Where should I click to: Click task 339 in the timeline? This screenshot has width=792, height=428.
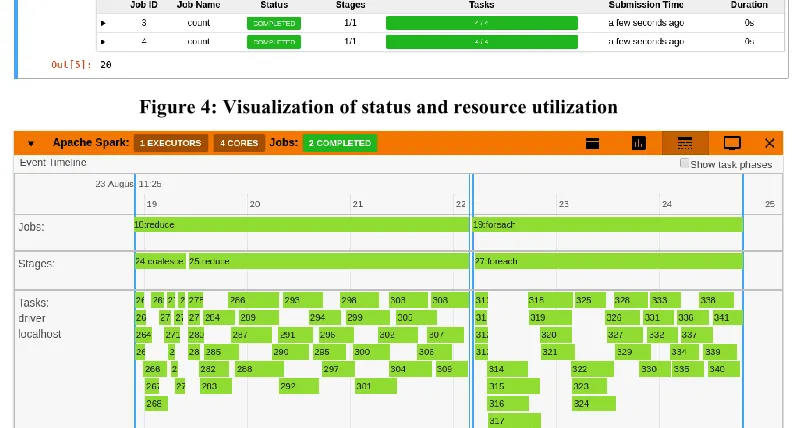click(x=720, y=352)
